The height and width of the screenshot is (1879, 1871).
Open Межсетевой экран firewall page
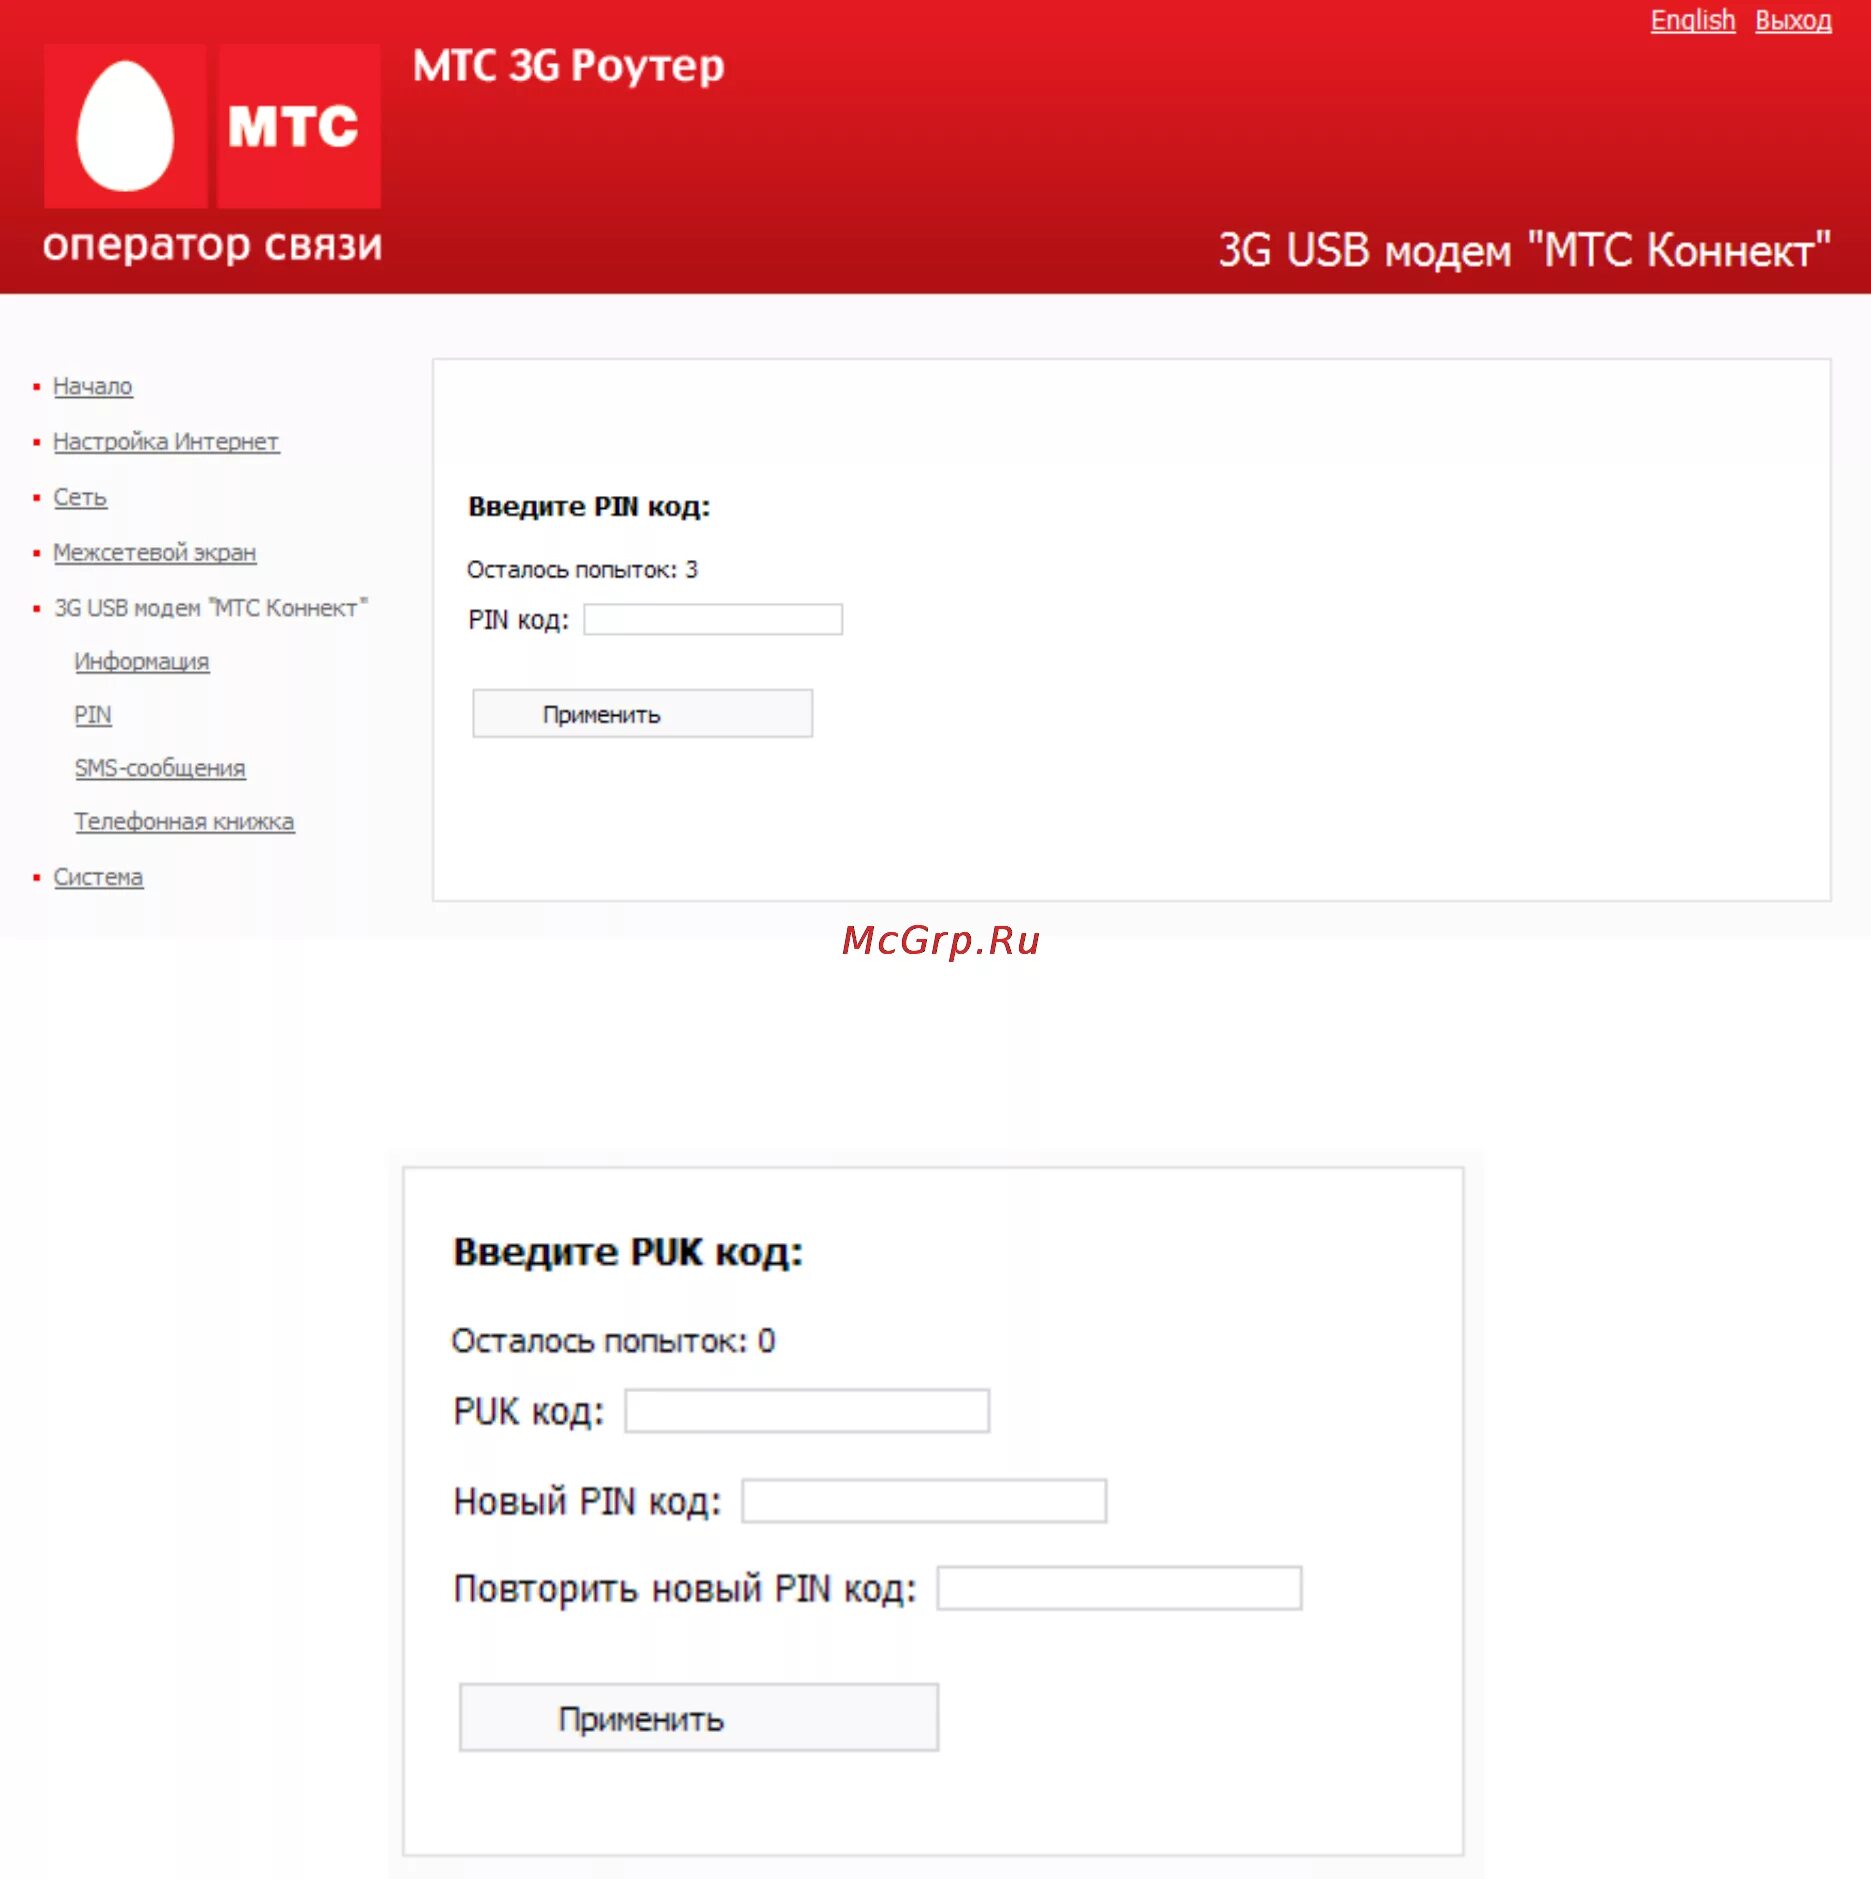[x=155, y=552]
